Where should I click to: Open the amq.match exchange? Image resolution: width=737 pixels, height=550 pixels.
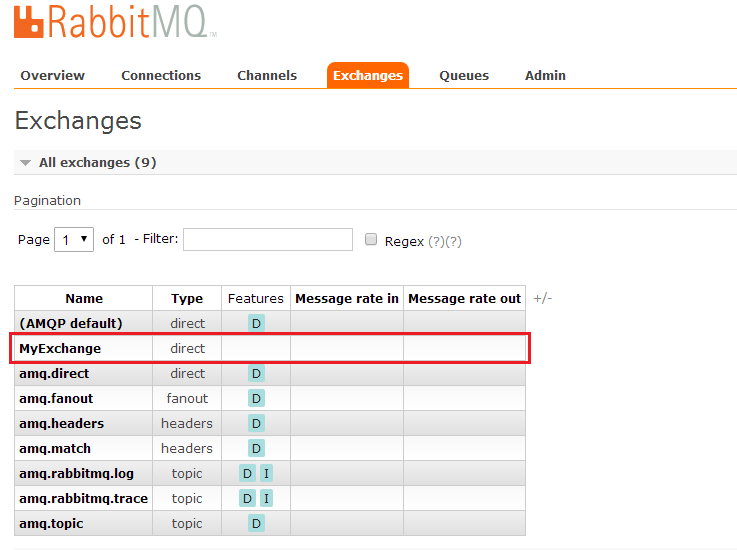tap(55, 448)
